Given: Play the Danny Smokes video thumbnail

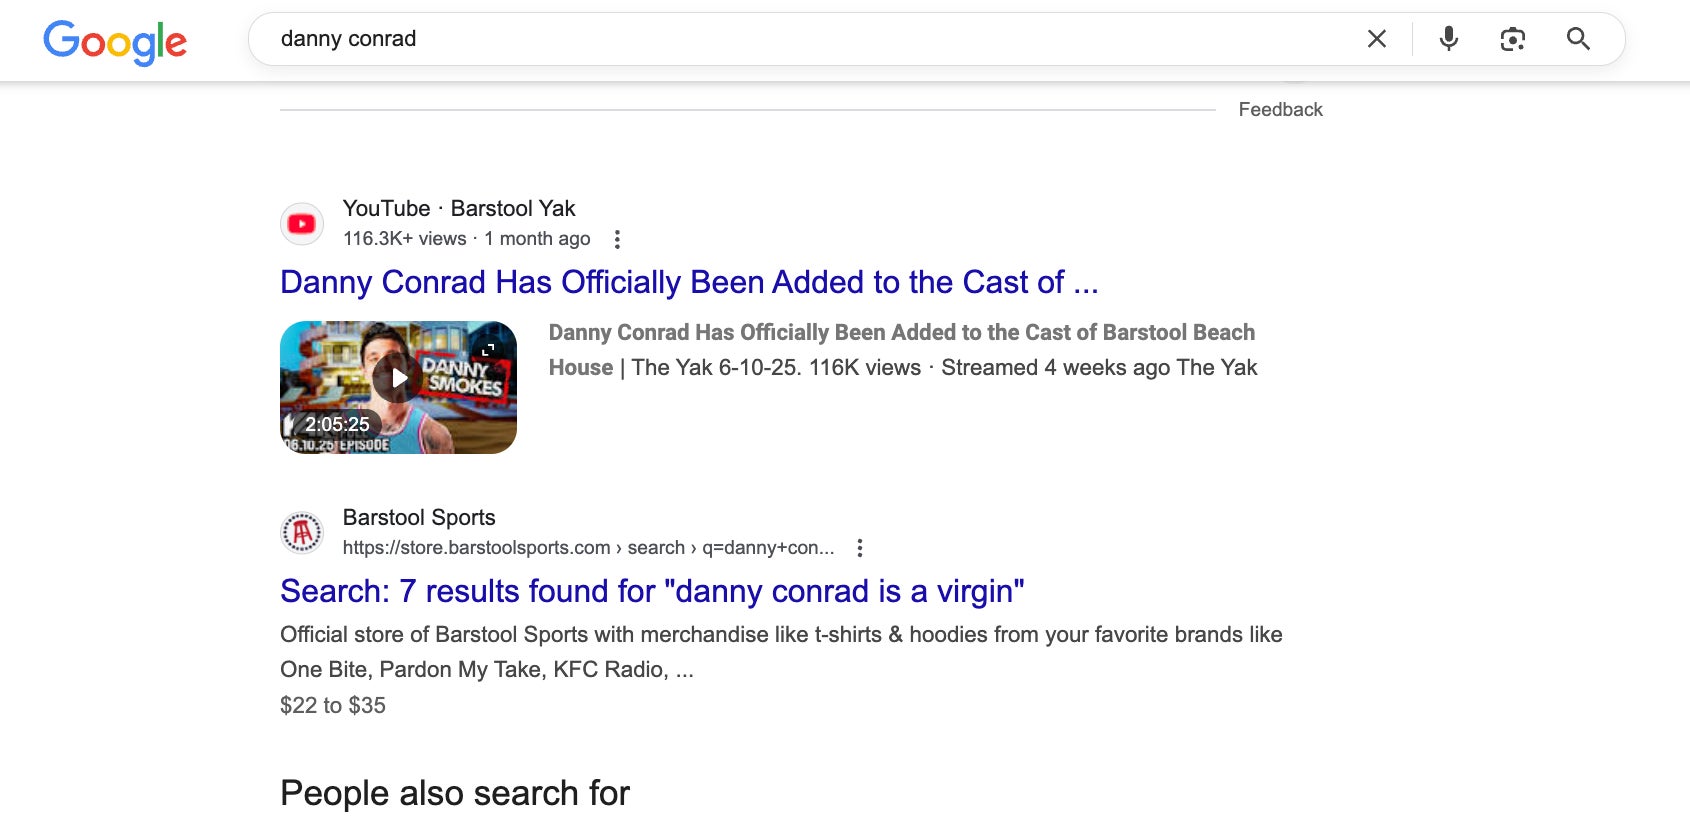Looking at the screenshot, I should point(398,378).
